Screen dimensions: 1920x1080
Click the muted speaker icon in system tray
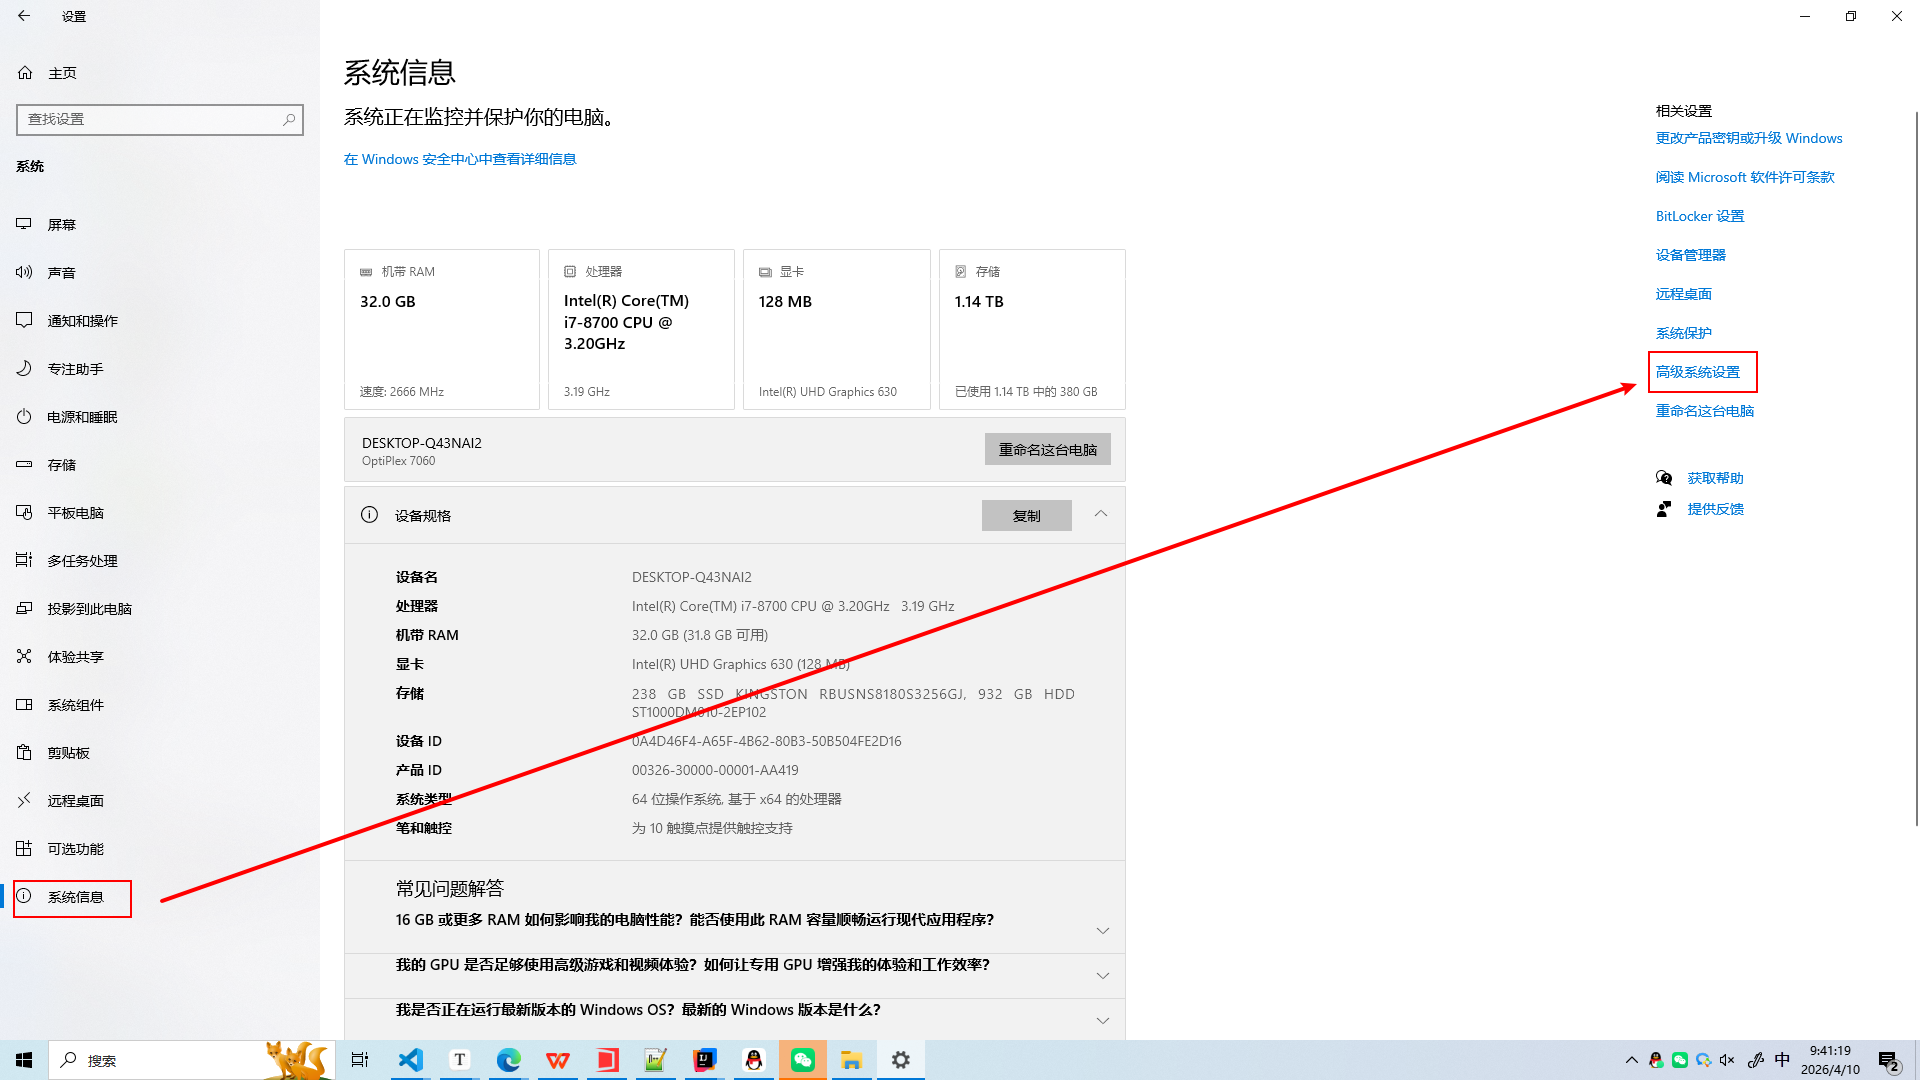[1727, 1059]
